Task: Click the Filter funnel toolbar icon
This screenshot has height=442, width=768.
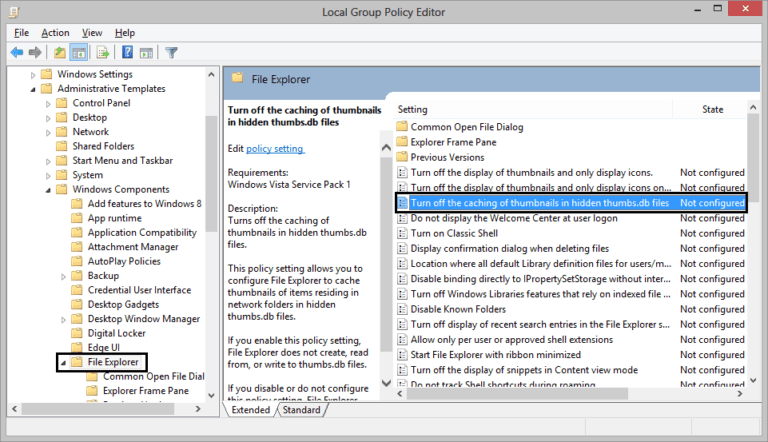Action: click(x=171, y=52)
